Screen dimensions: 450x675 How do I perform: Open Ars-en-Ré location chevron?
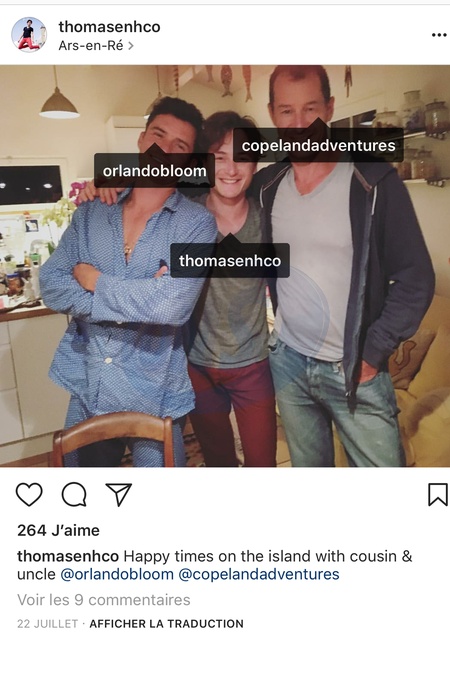pyautogui.click(x=131, y=46)
